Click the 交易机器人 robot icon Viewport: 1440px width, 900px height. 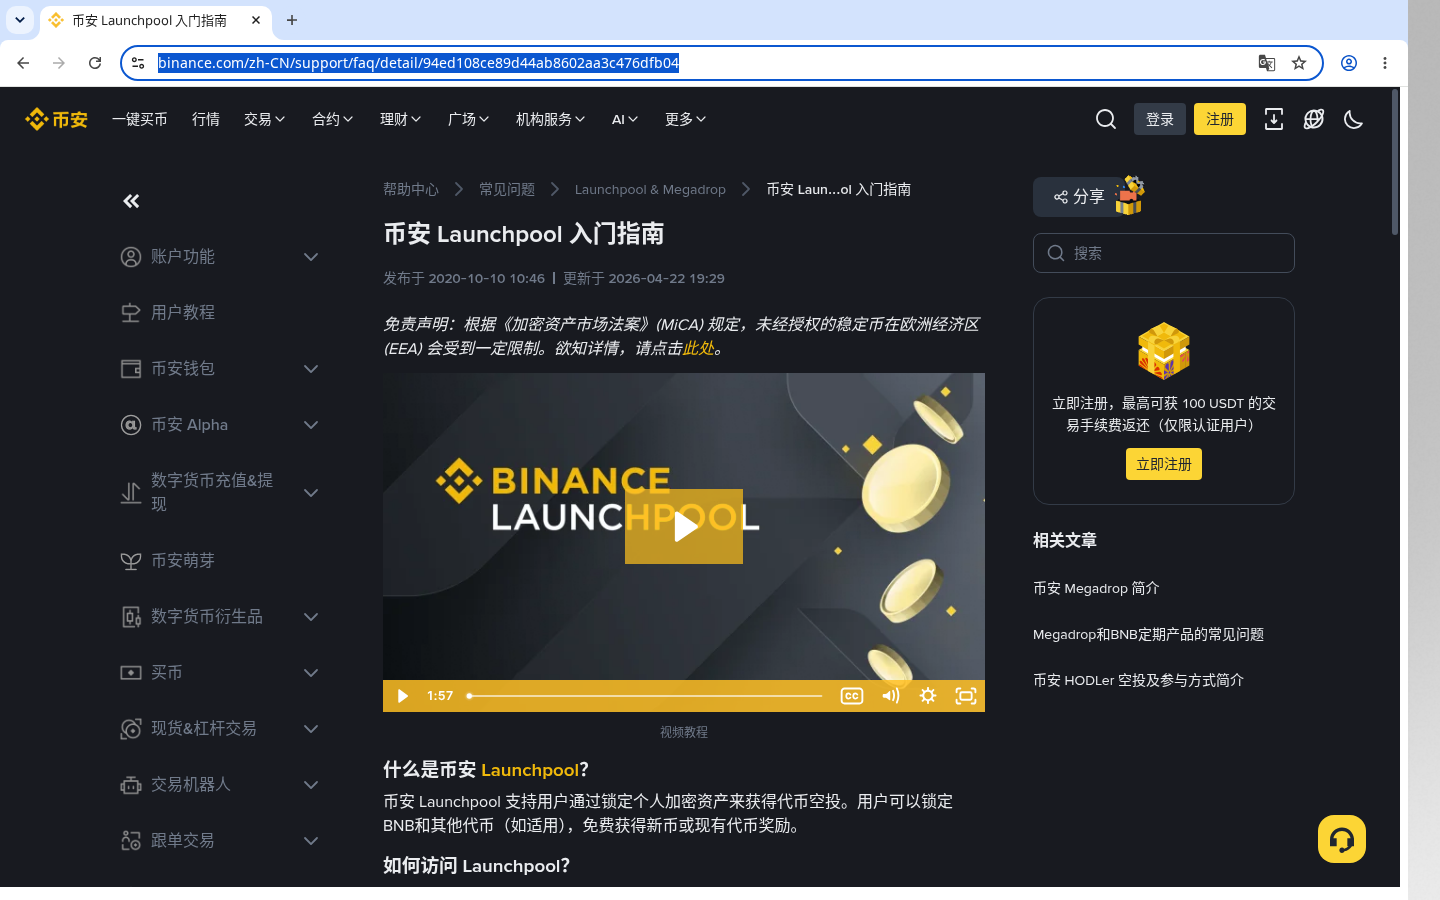(x=131, y=785)
